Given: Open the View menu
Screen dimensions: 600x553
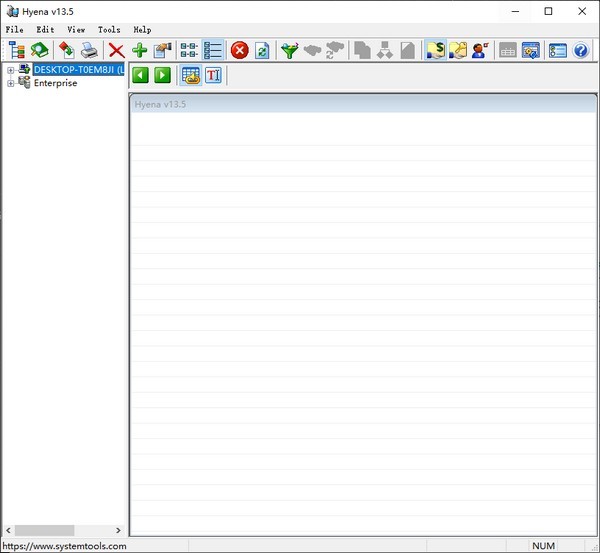Looking at the screenshot, I should tap(76, 29).
